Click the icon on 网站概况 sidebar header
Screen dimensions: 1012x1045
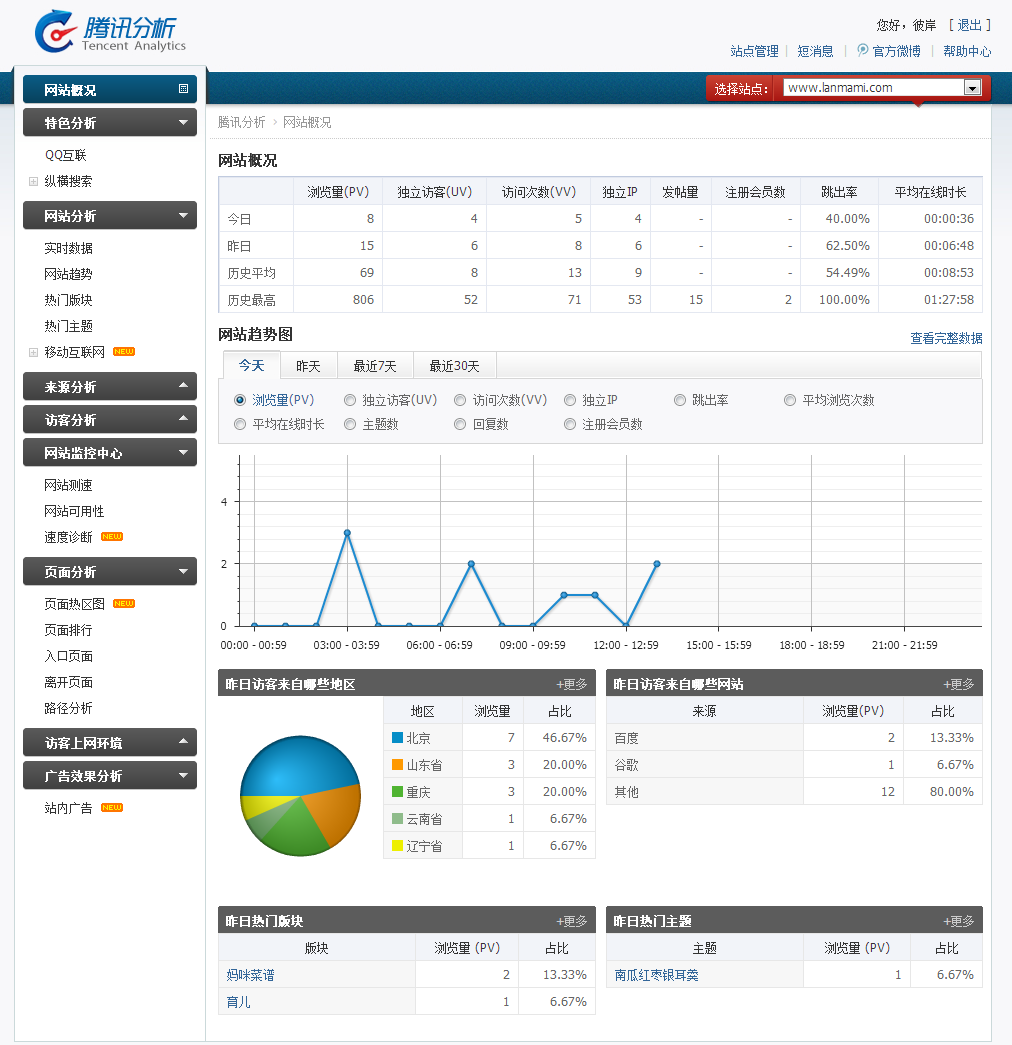click(x=183, y=89)
